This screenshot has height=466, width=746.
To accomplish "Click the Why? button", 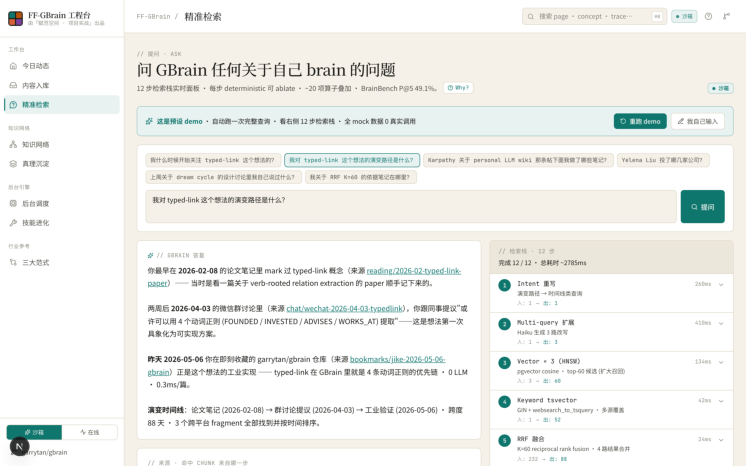I will coord(458,88).
